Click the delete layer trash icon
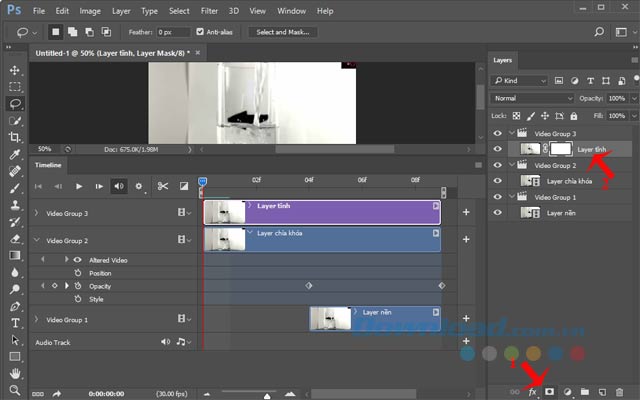Screen dimensions: 640x400 pyautogui.click(x=620, y=392)
